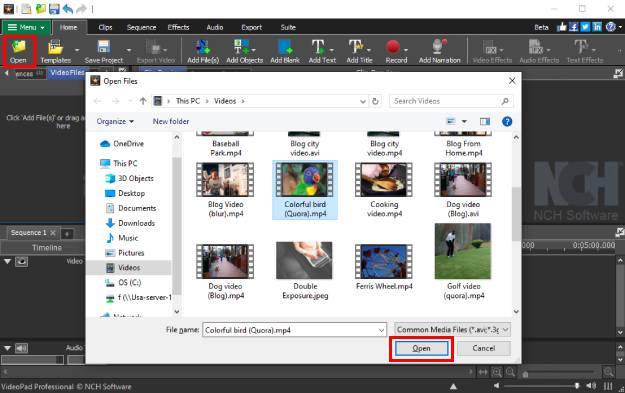
Task: Select Double Exposure.jpeg file
Action: click(x=305, y=271)
